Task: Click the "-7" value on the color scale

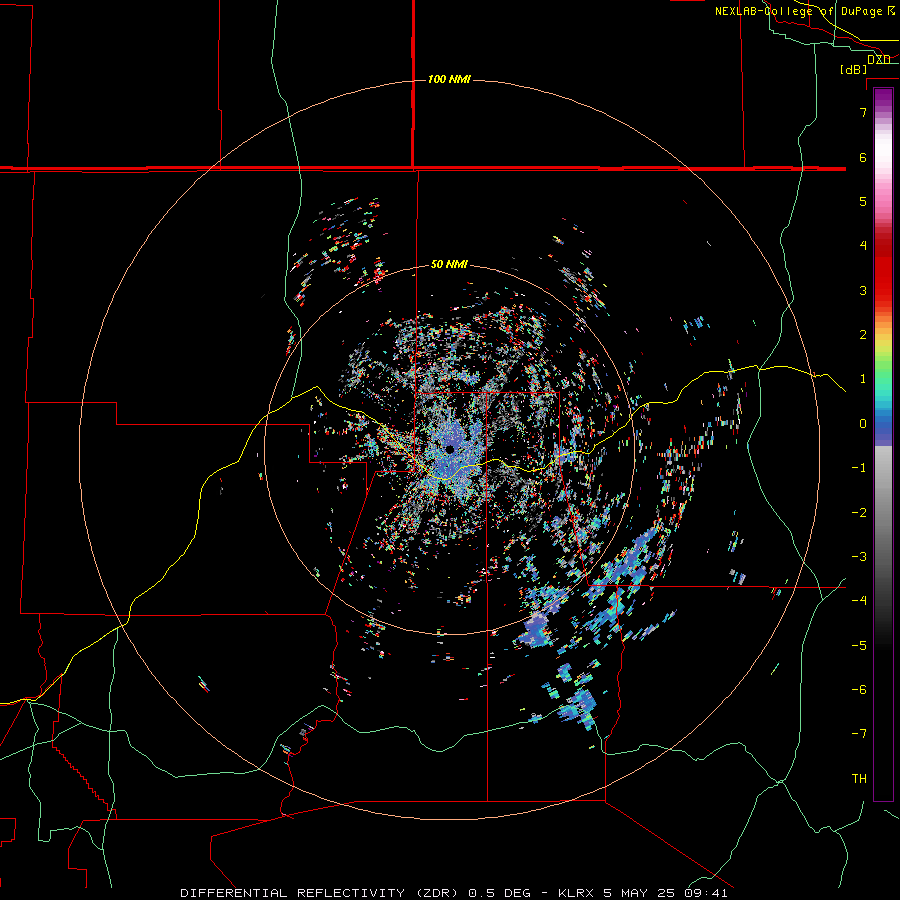Action: [x=859, y=734]
